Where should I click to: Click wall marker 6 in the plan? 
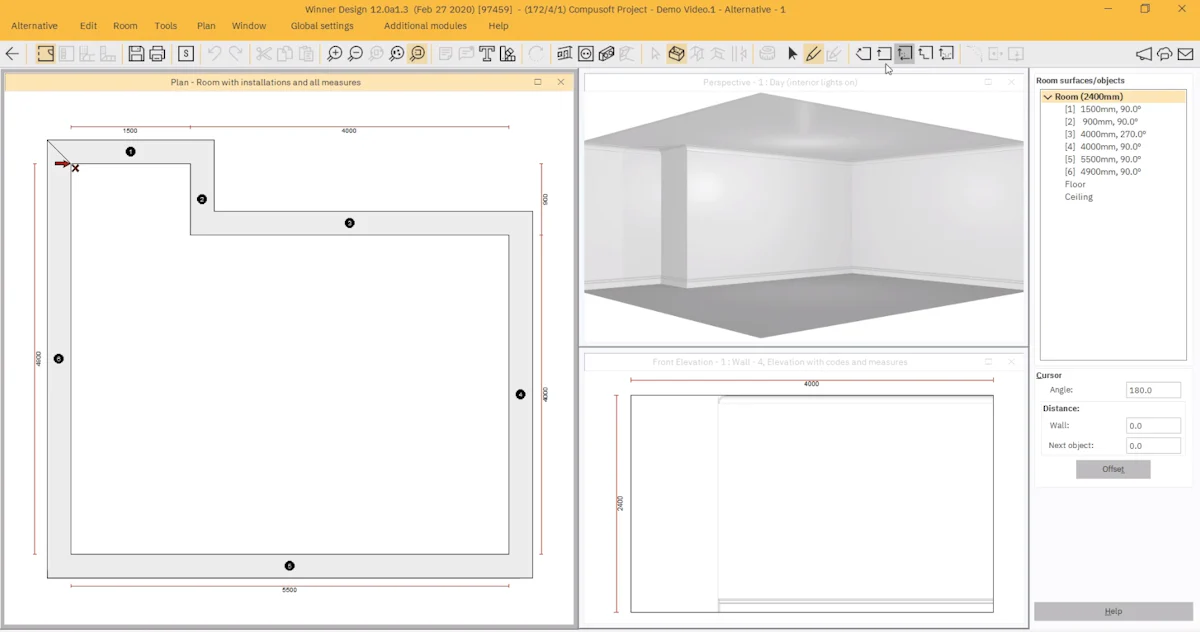coord(59,359)
